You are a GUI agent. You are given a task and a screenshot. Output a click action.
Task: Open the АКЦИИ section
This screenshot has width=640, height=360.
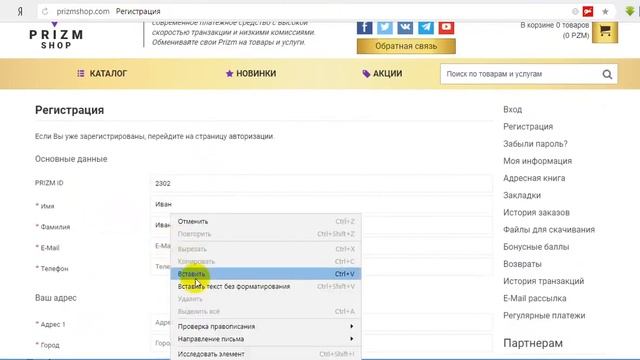(x=382, y=73)
